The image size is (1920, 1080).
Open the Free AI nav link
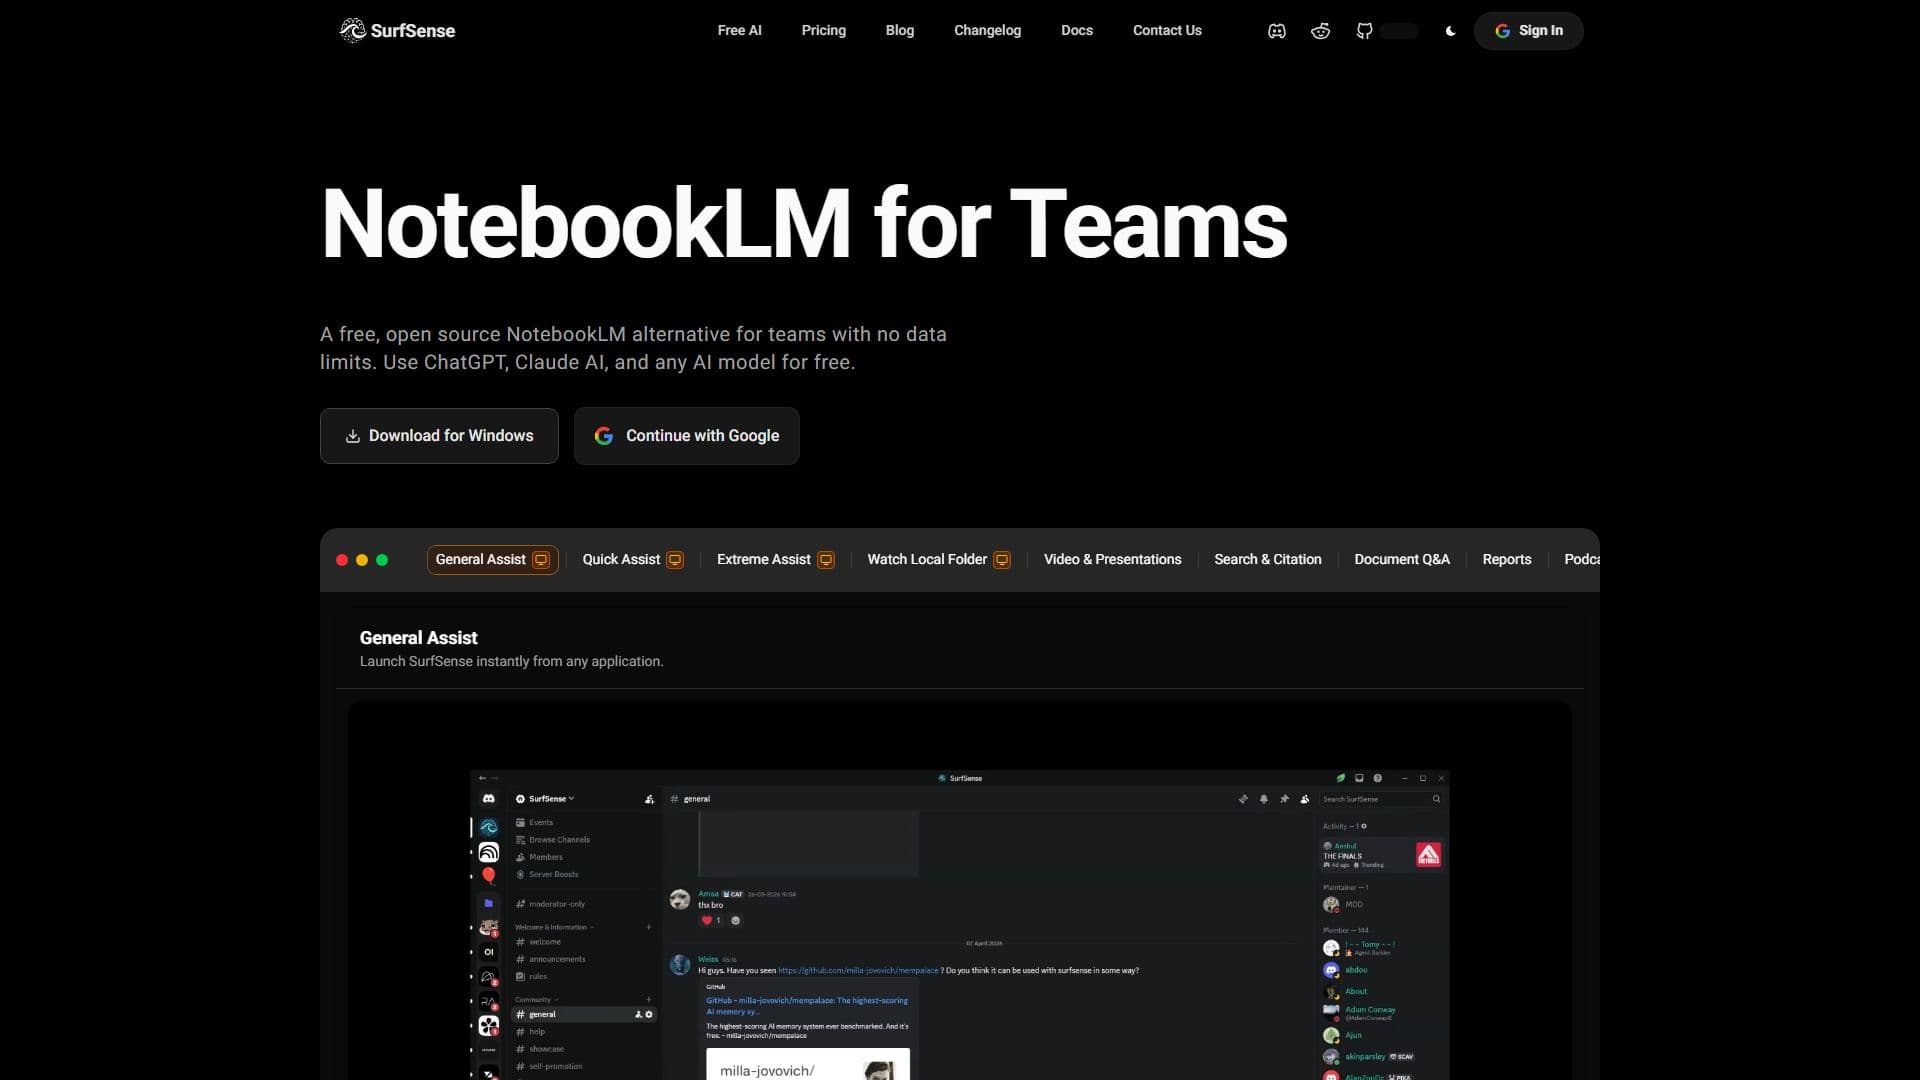click(x=739, y=30)
